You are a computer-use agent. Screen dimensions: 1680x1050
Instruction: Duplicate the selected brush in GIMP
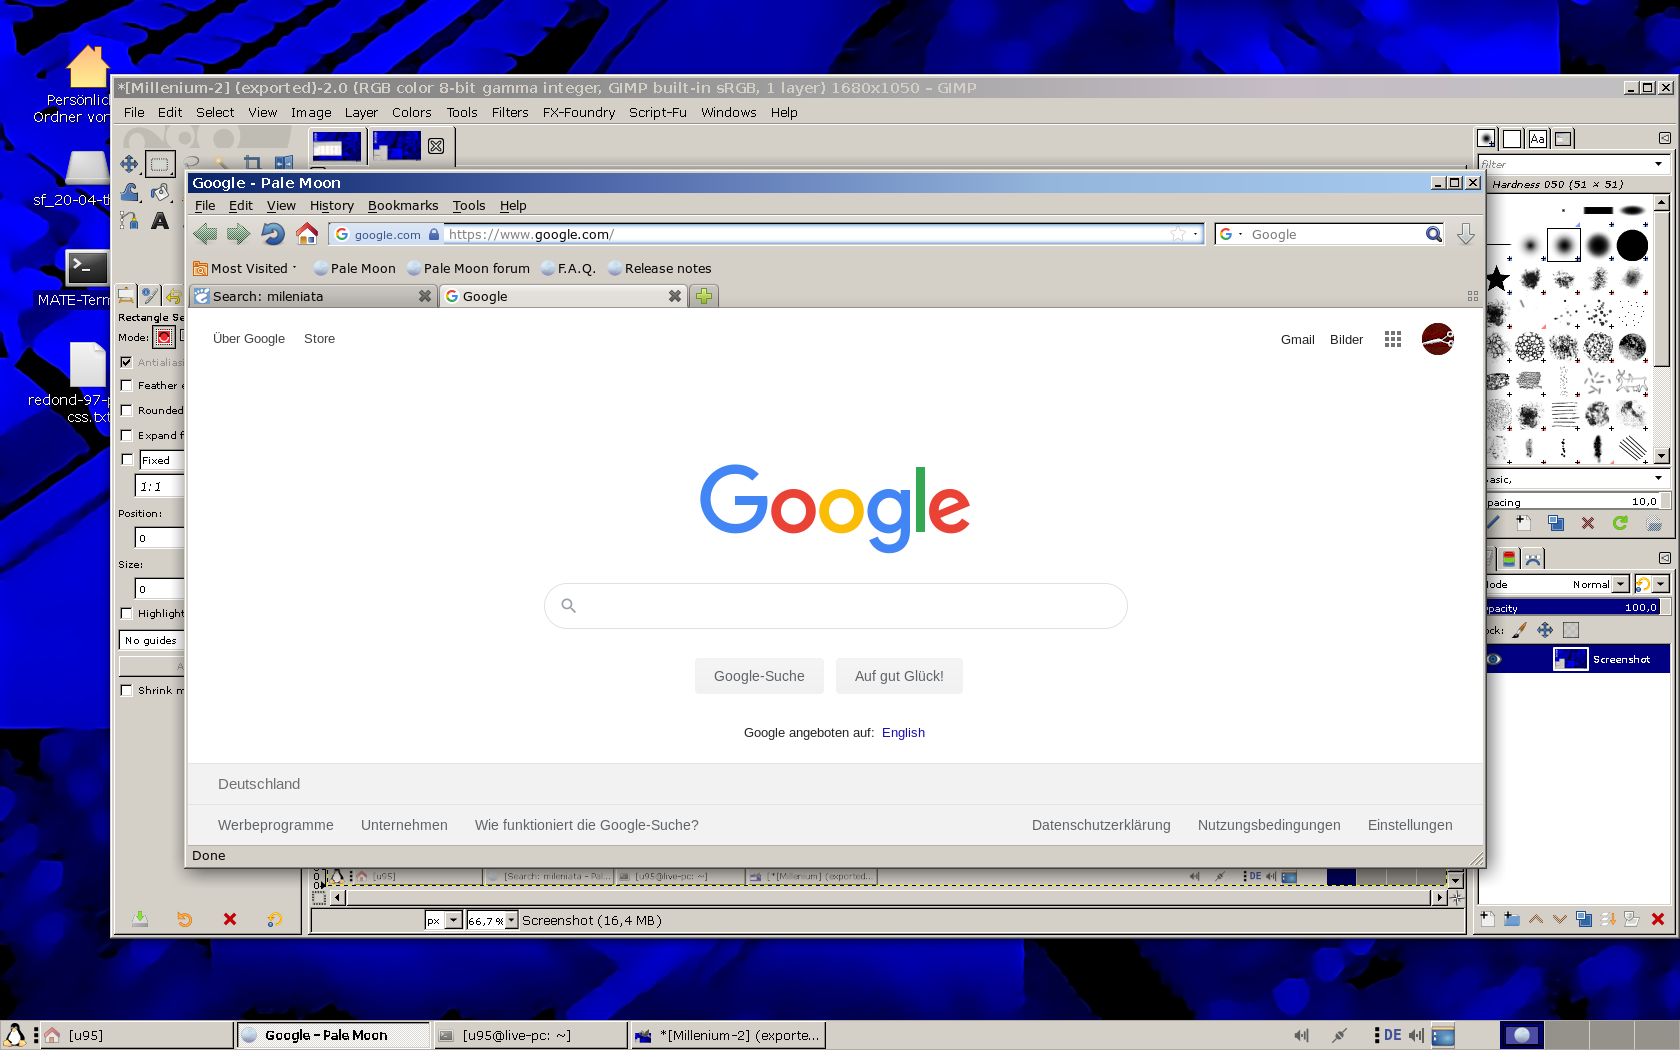pos(1556,523)
